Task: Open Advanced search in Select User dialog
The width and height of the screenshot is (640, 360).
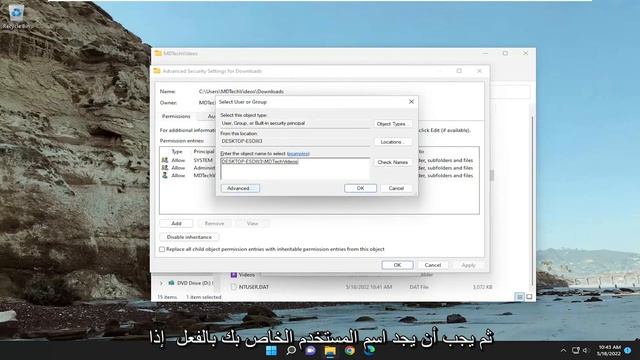Action: [x=240, y=188]
